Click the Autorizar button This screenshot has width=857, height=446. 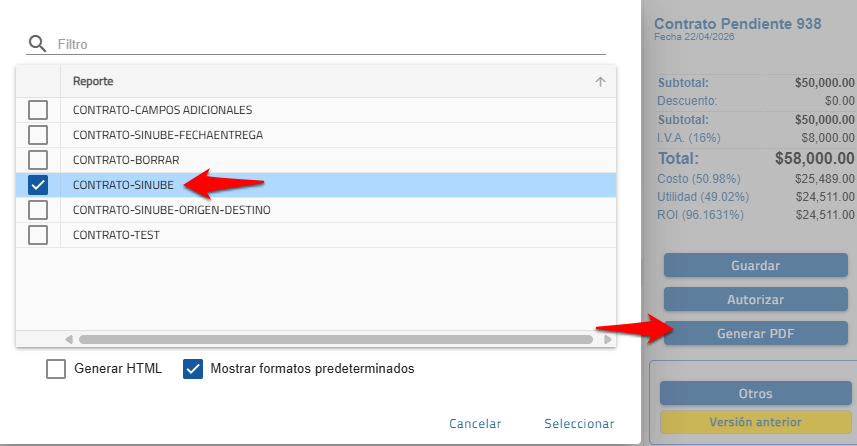[755, 300]
